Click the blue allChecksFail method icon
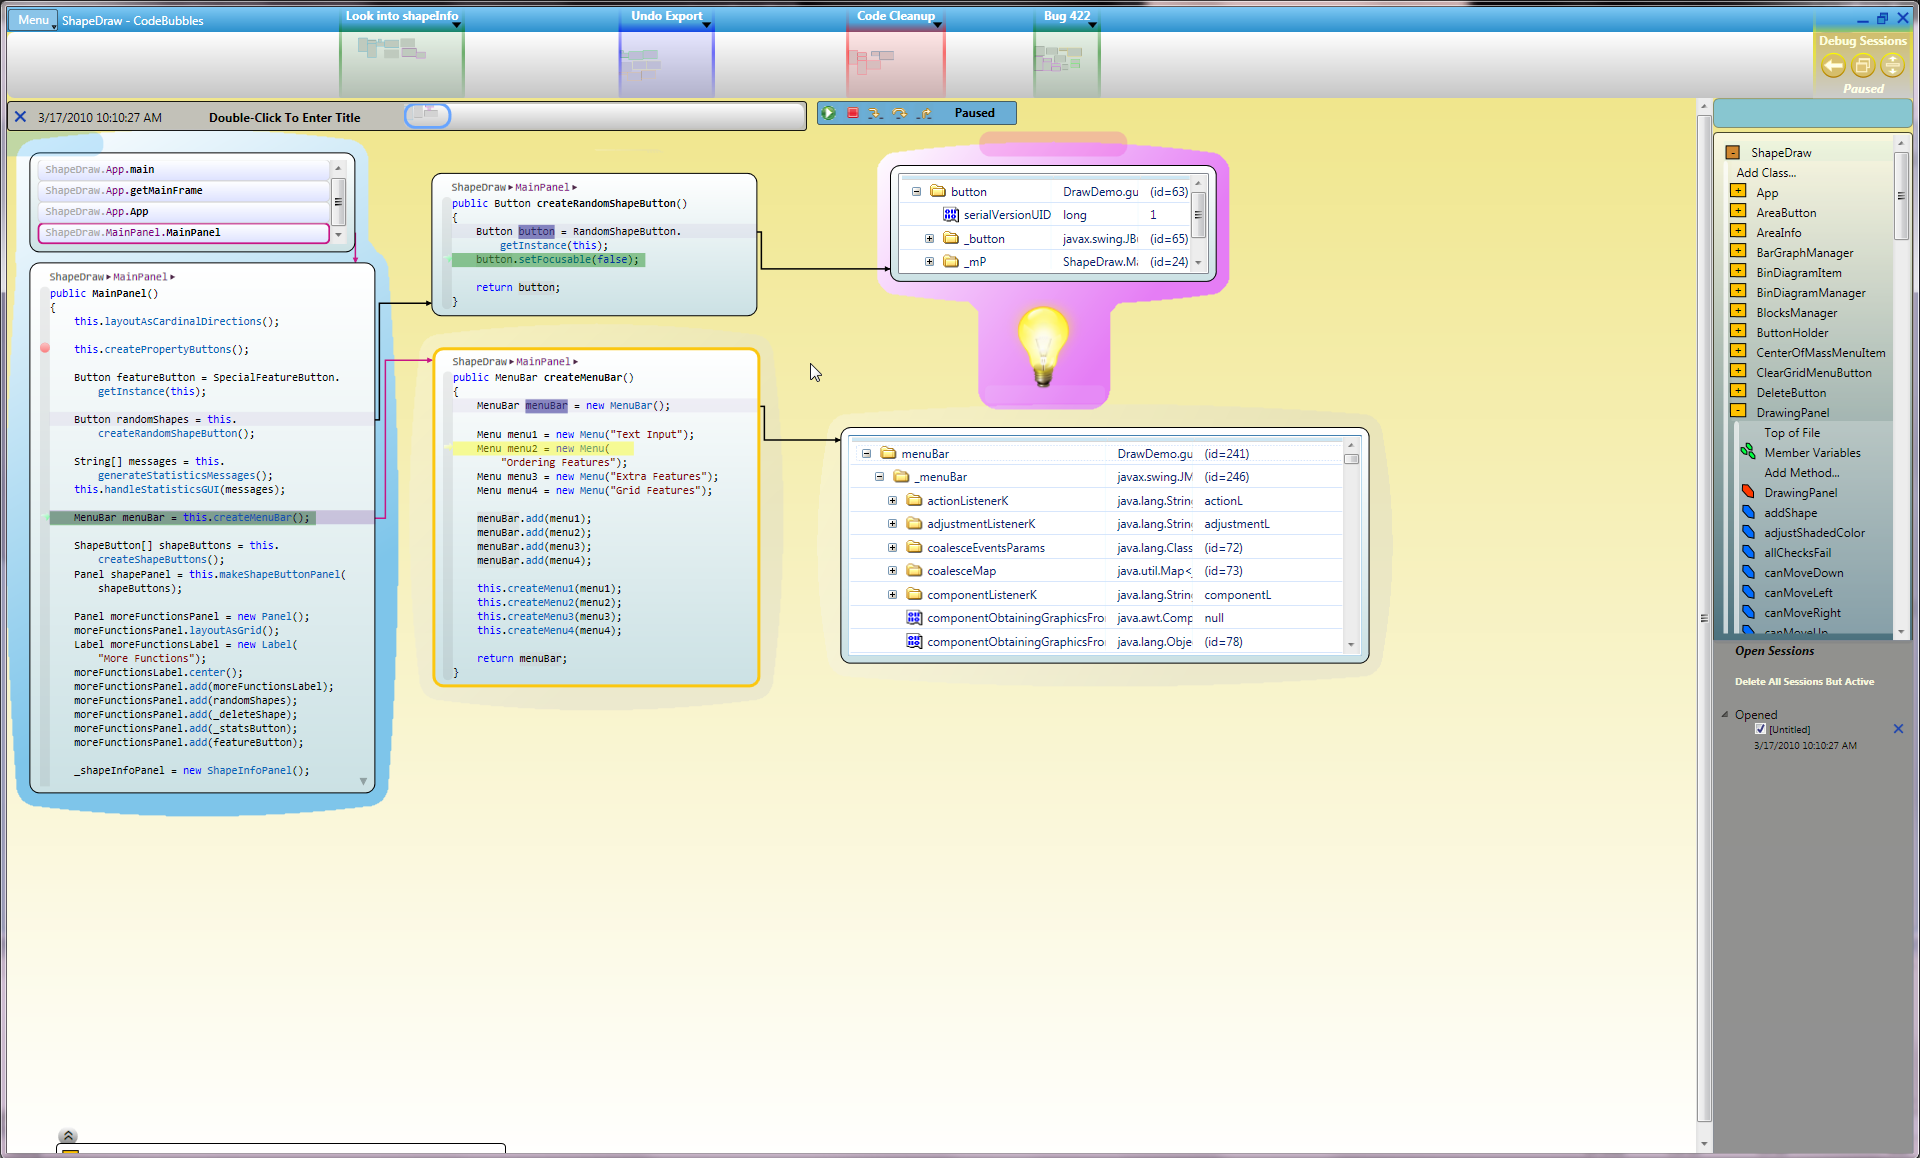Screen dimensions: 1920x1158 click(x=1748, y=552)
